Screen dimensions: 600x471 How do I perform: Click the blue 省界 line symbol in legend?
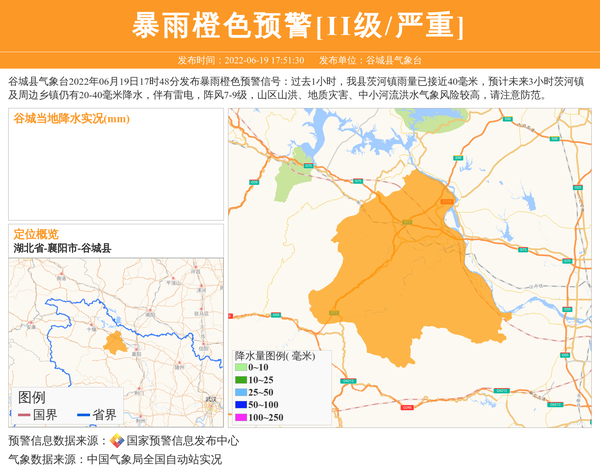tap(82, 415)
